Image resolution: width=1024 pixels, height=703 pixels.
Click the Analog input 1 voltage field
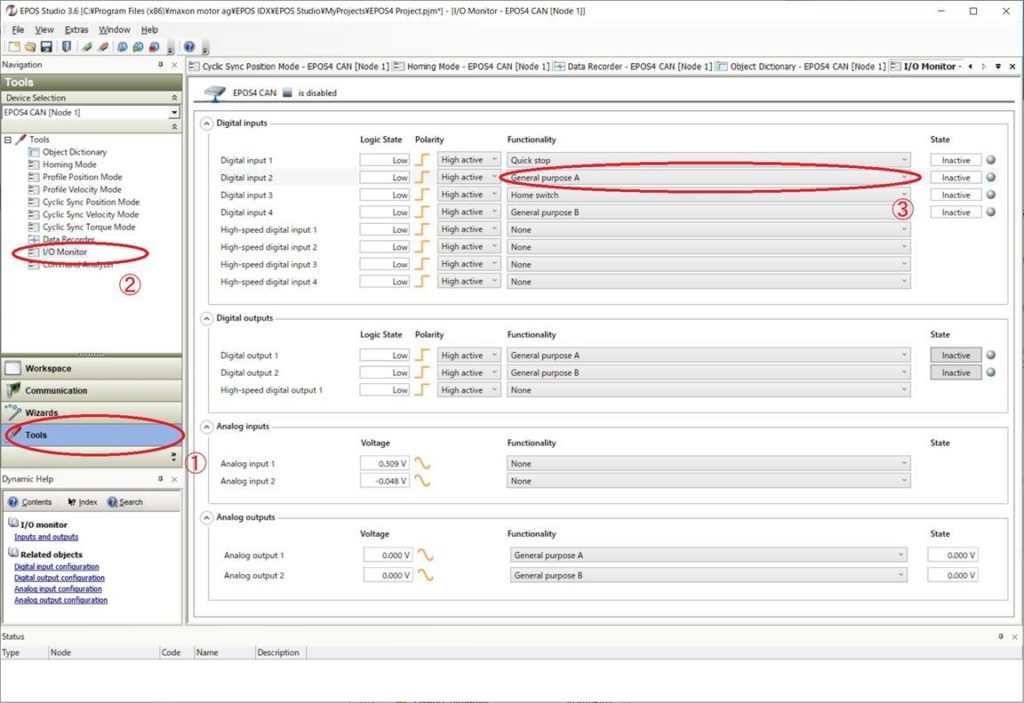386,464
